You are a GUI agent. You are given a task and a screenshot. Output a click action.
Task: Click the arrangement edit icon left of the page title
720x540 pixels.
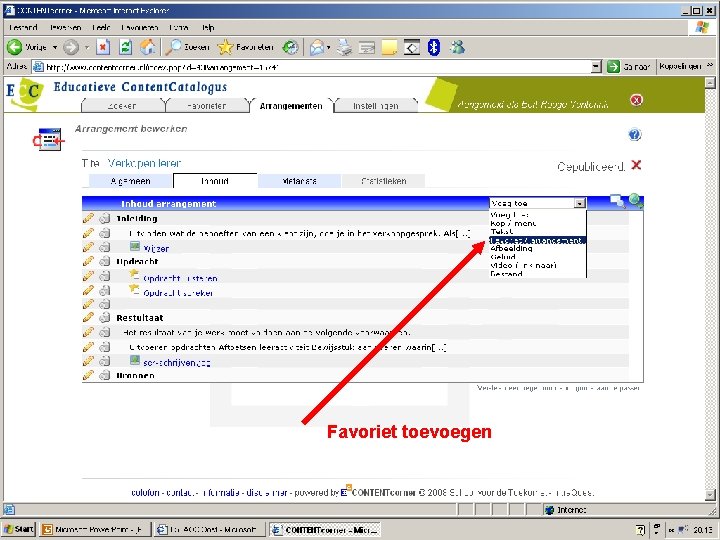pos(49,139)
